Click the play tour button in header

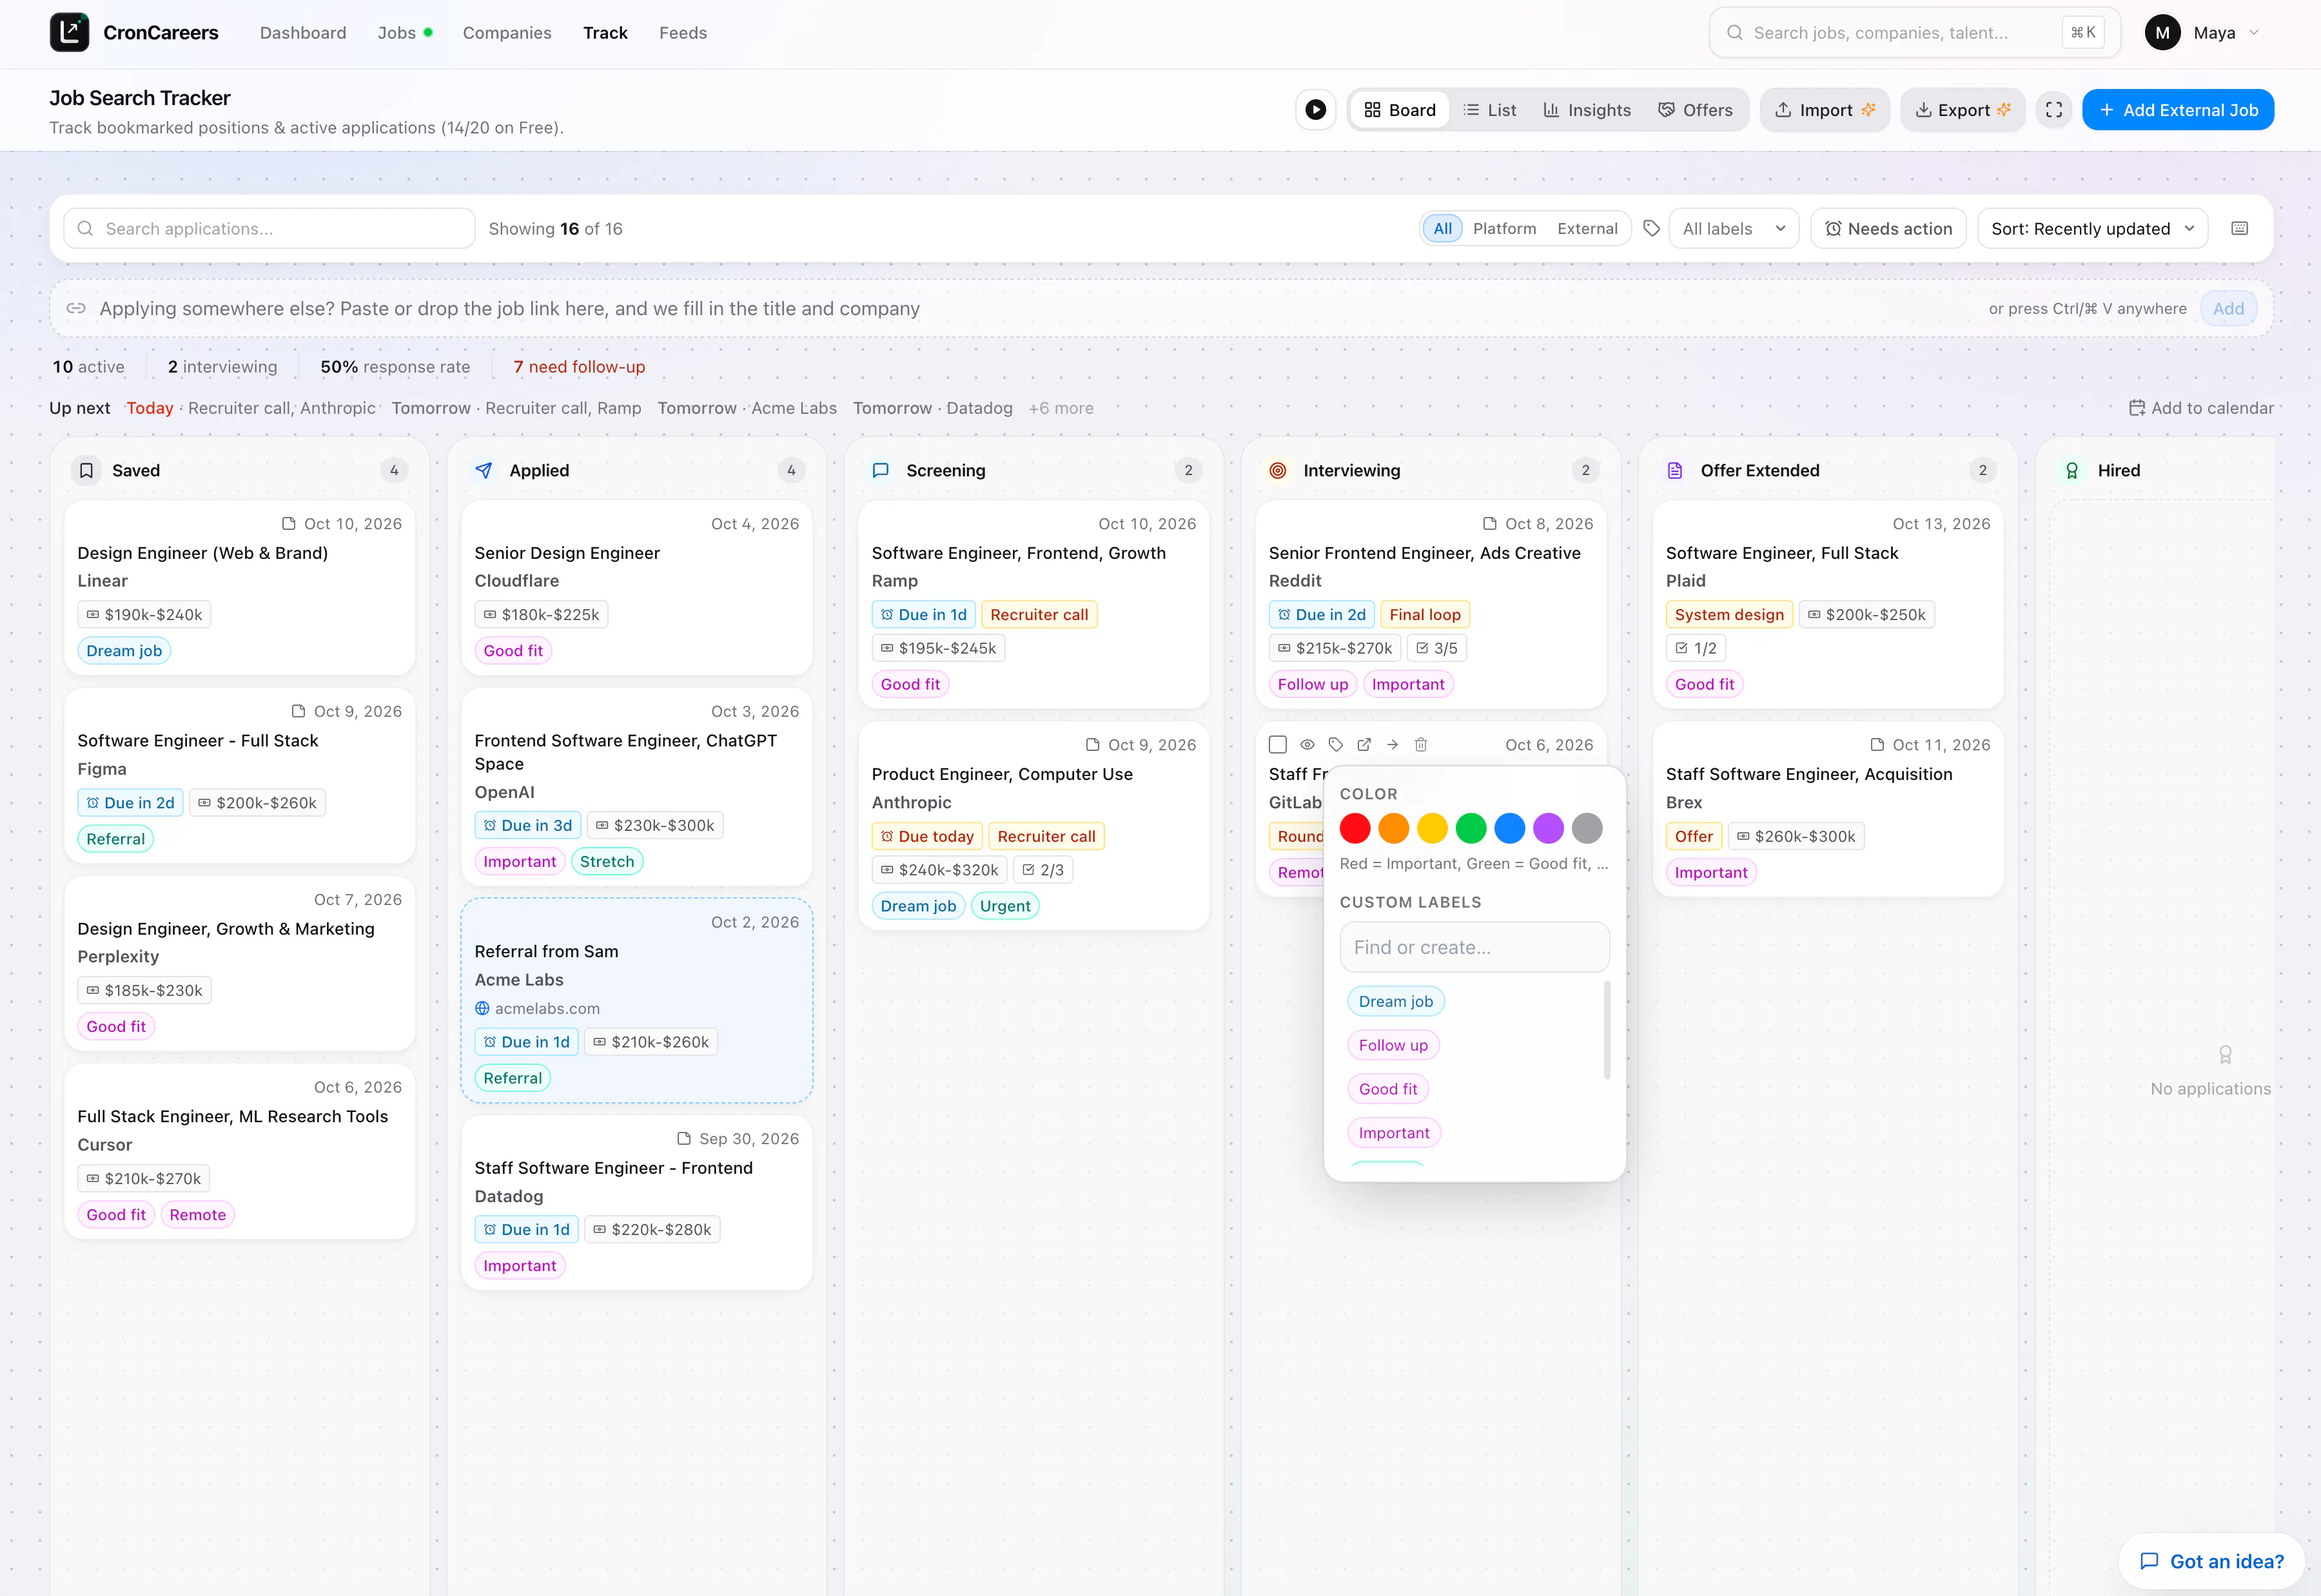1316,110
